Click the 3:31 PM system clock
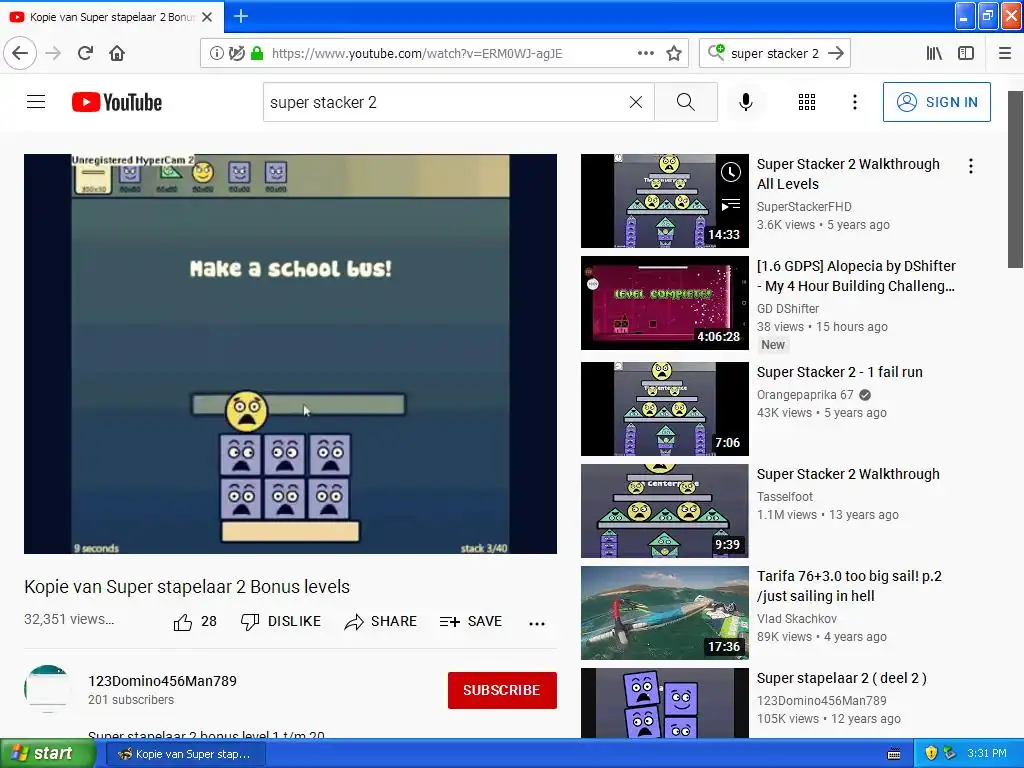The image size is (1024, 768). (x=987, y=754)
